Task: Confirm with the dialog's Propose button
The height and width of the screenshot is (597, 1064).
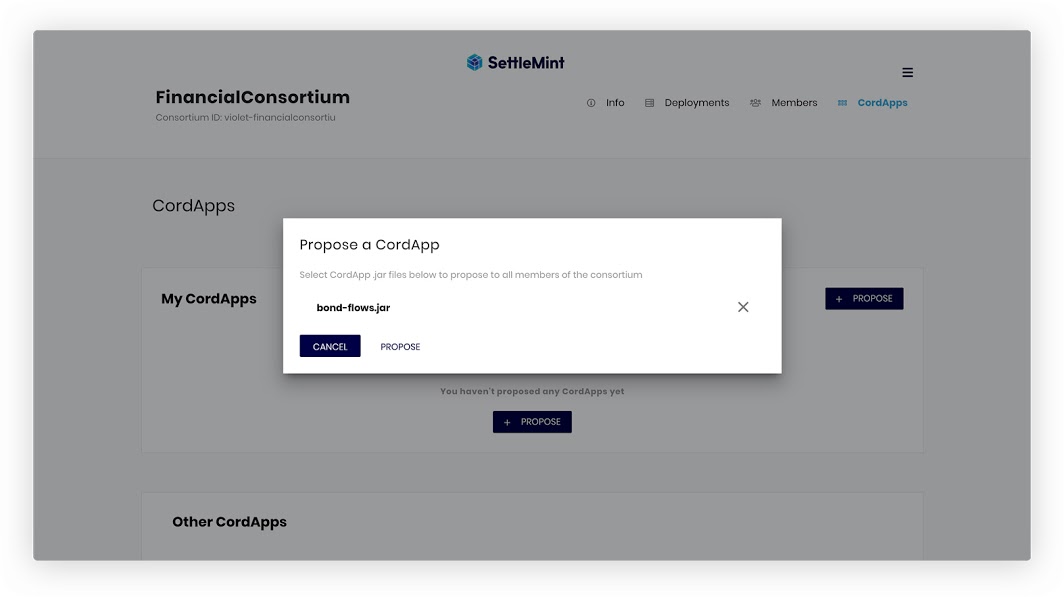Action: (400, 347)
